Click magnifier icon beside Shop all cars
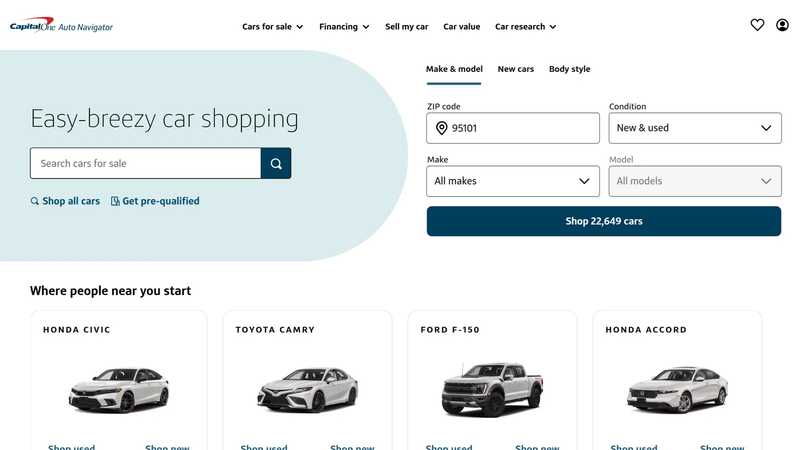 [35, 201]
